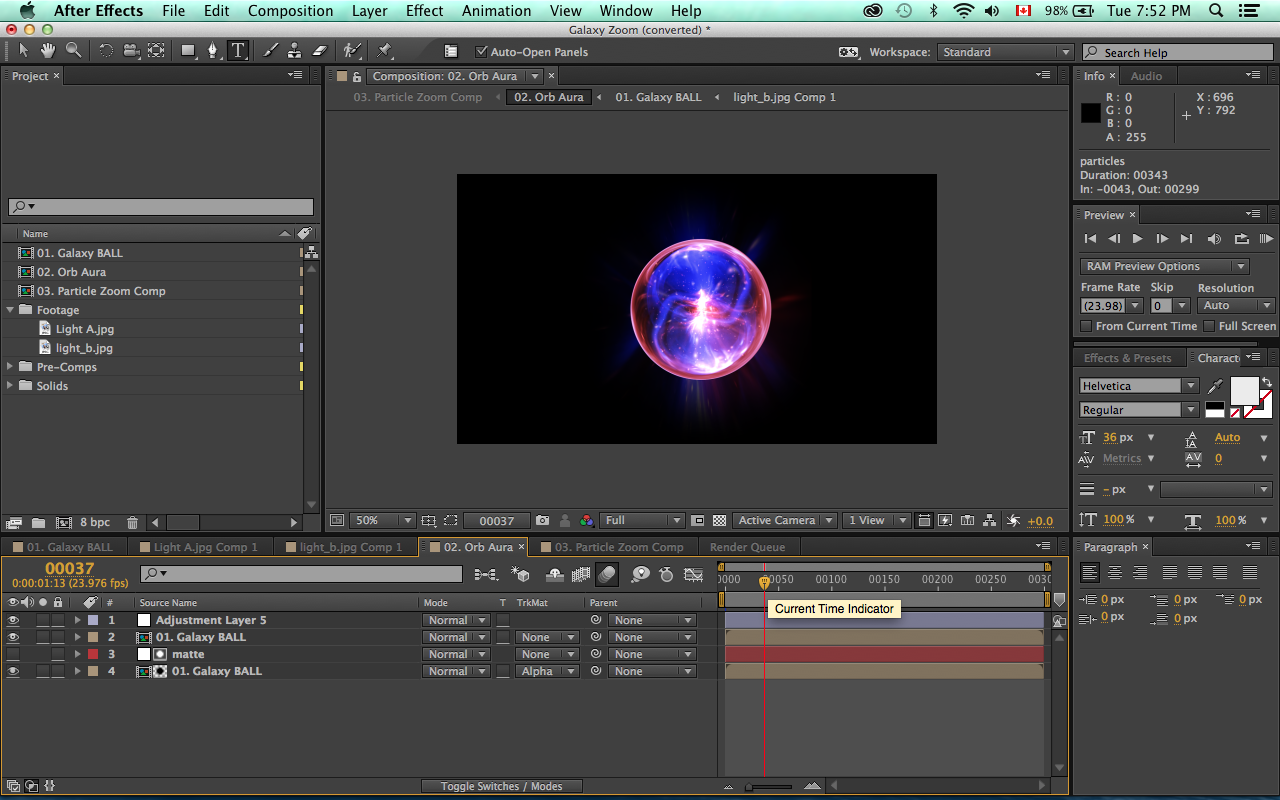Select the Eraser tool
Viewport: 1280px width, 800px height.
point(320,51)
